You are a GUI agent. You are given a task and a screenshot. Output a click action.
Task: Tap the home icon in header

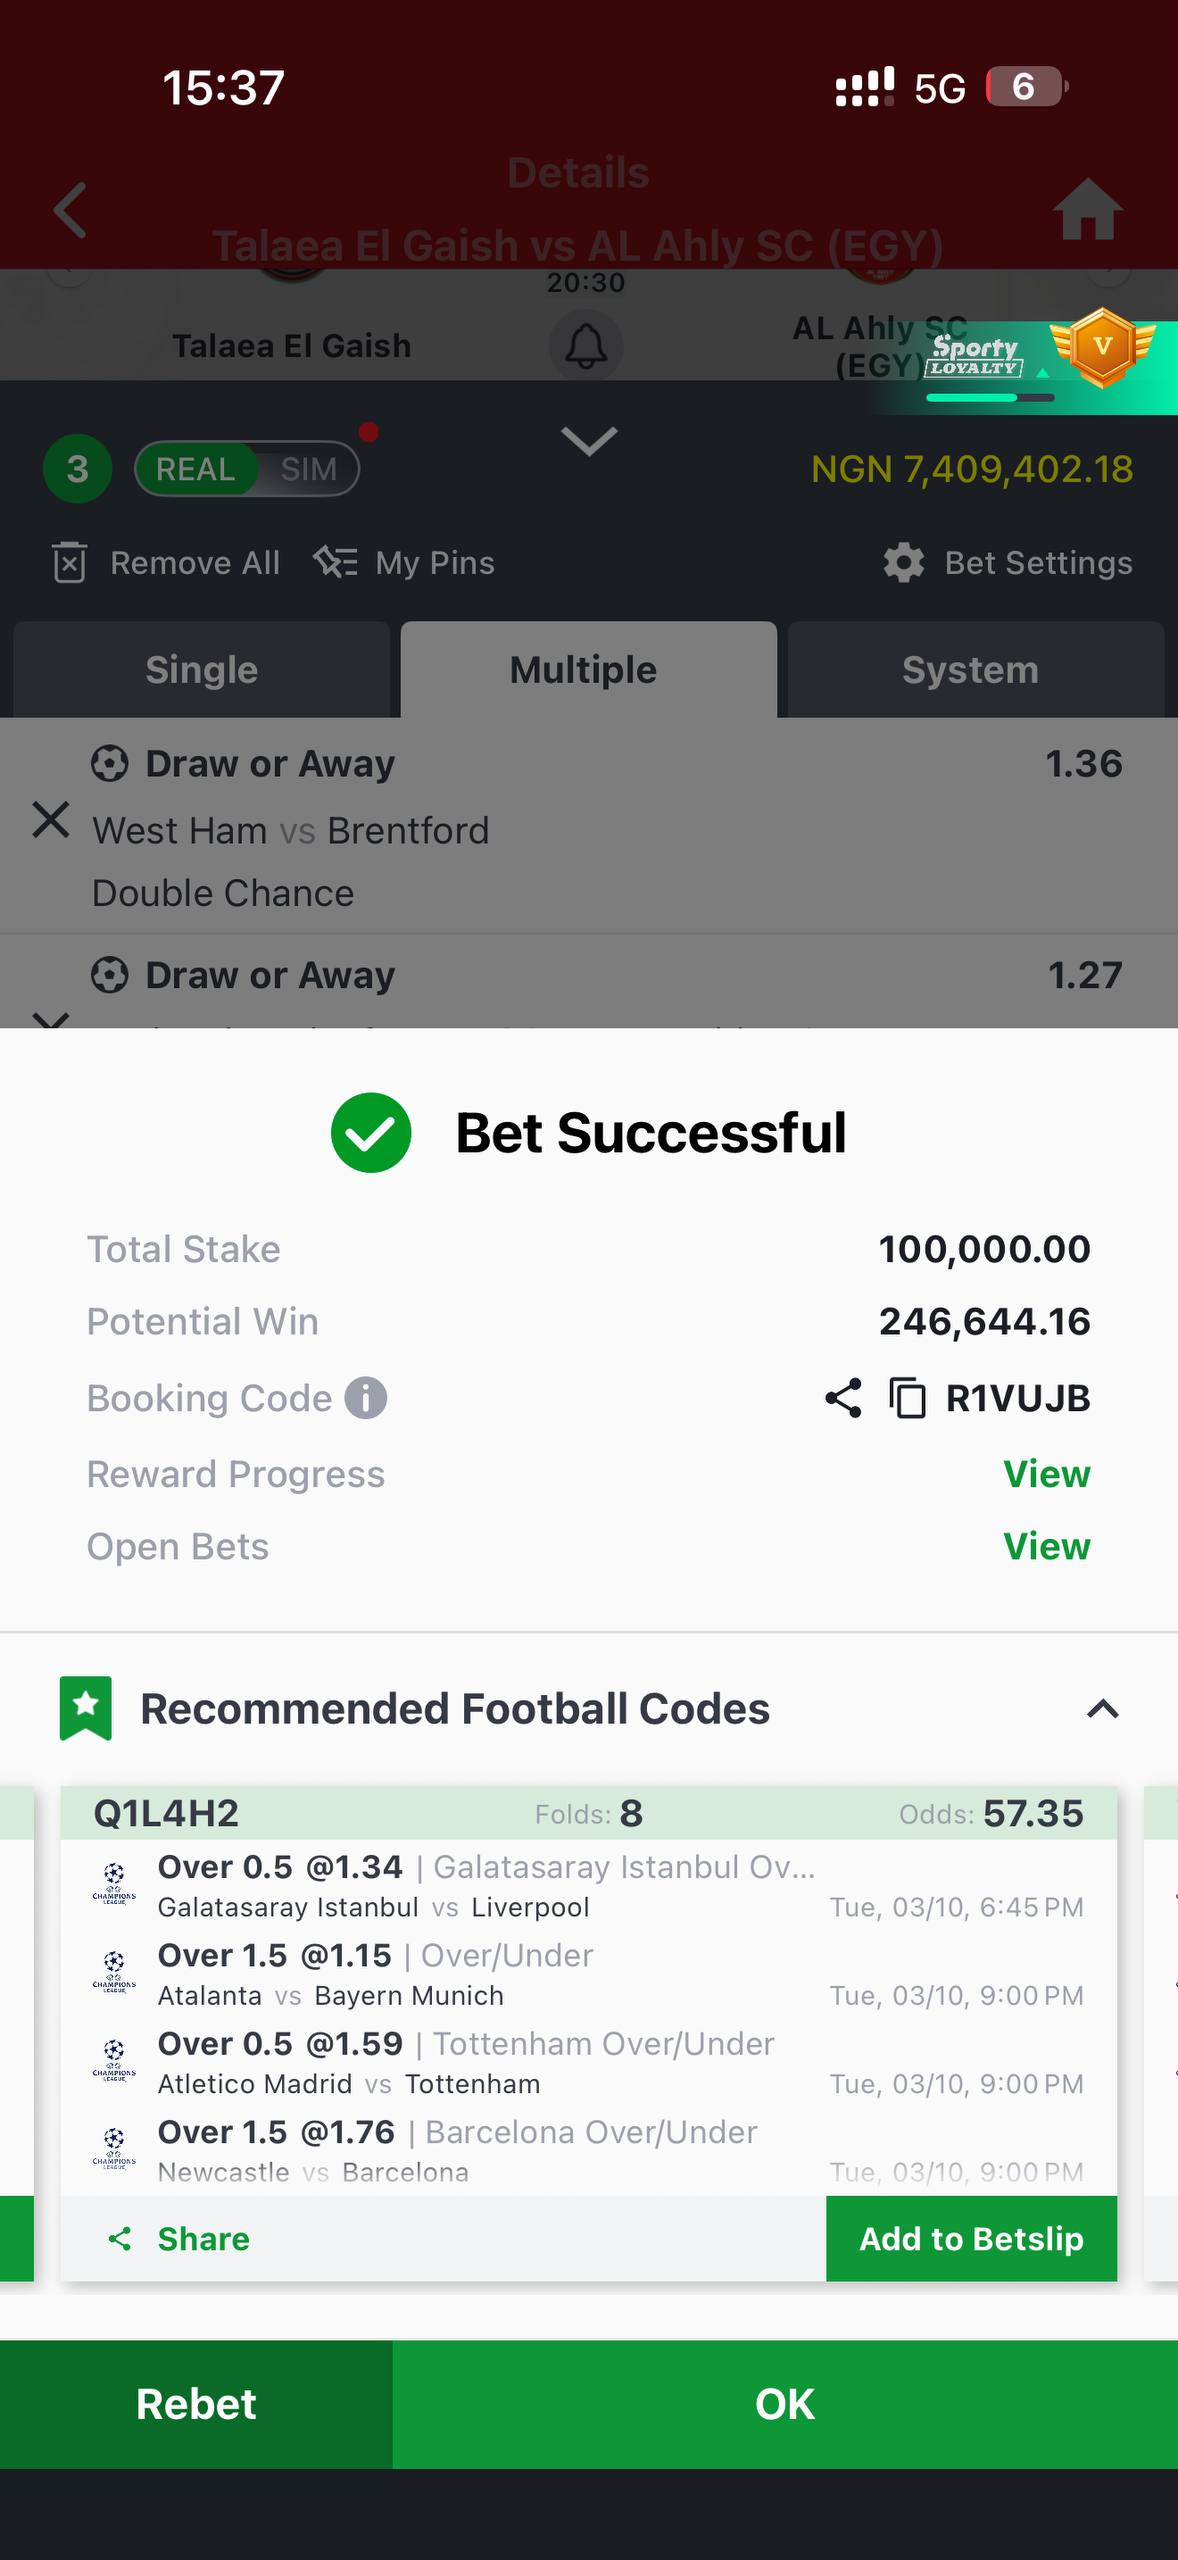click(1087, 210)
